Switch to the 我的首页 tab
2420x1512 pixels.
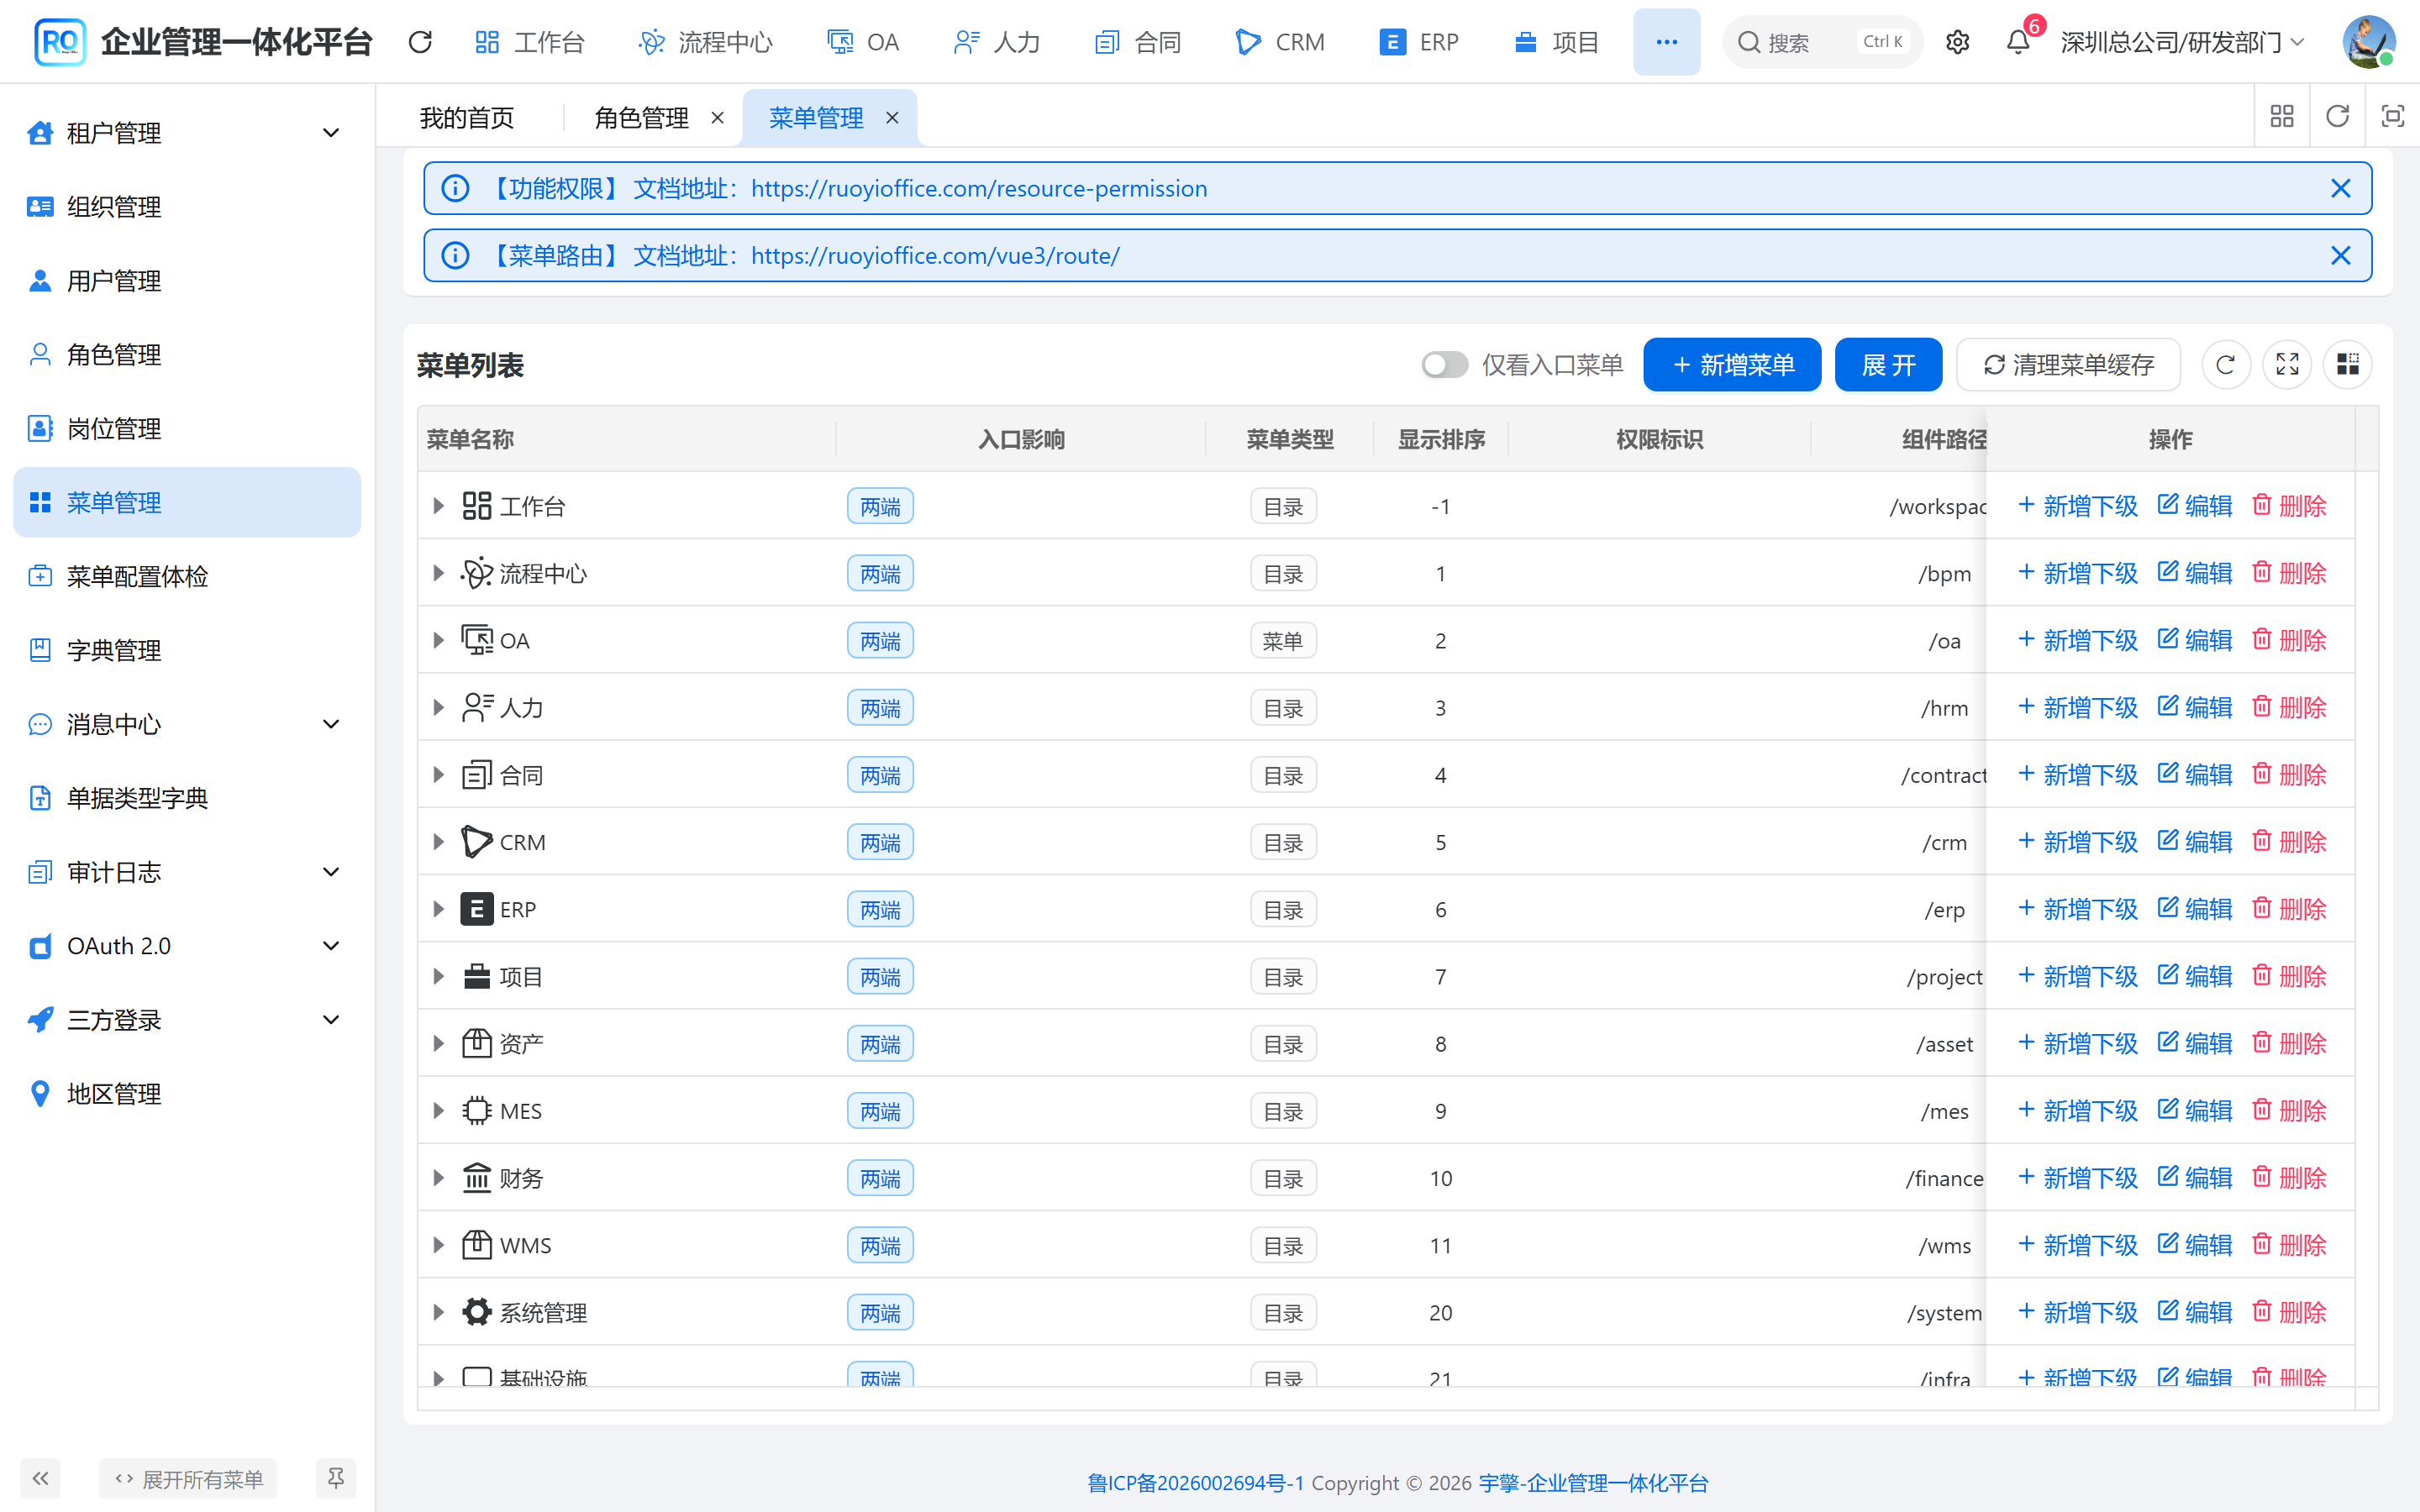[x=467, y=118]
